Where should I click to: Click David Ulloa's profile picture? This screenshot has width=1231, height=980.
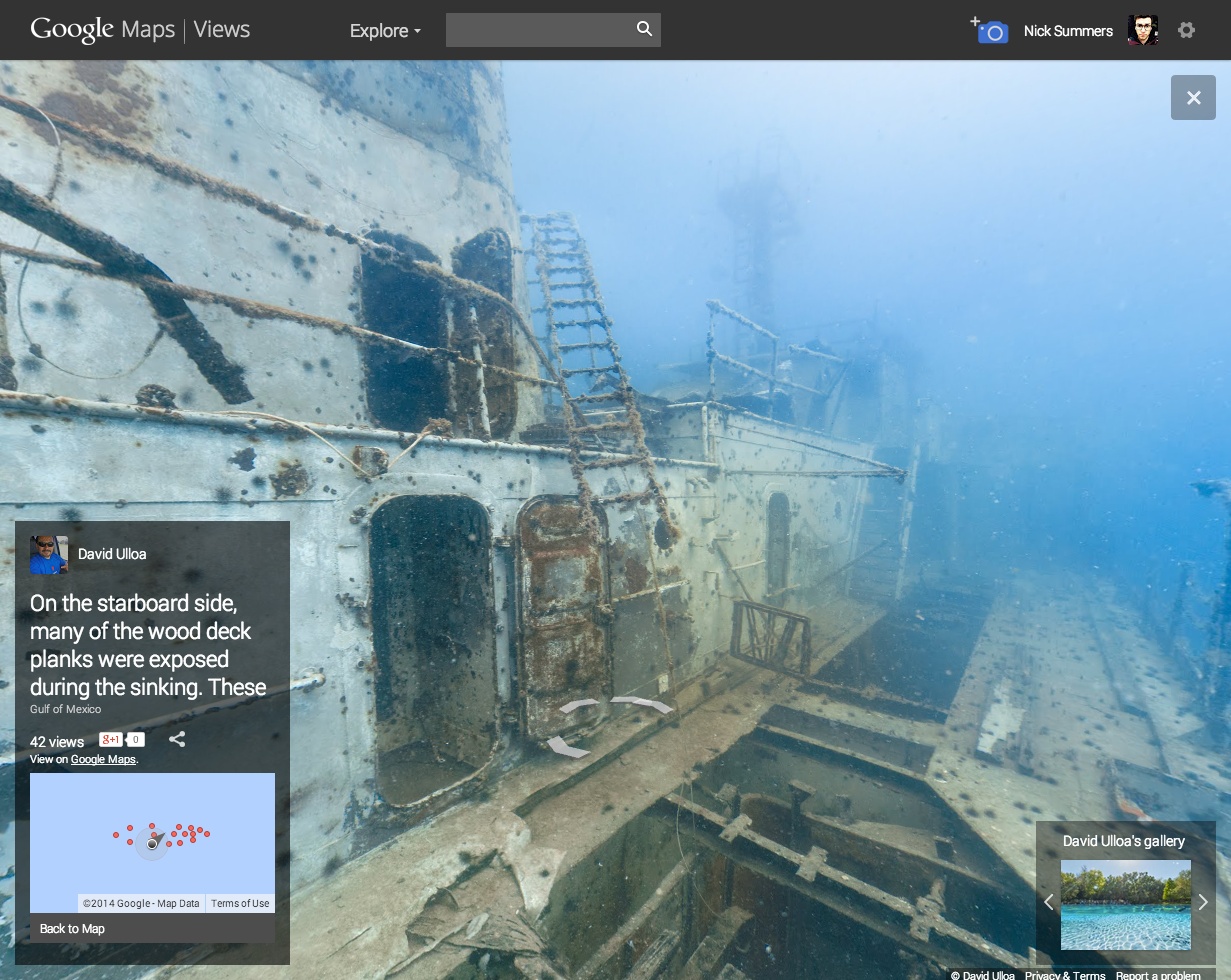(x=49, y=554)
